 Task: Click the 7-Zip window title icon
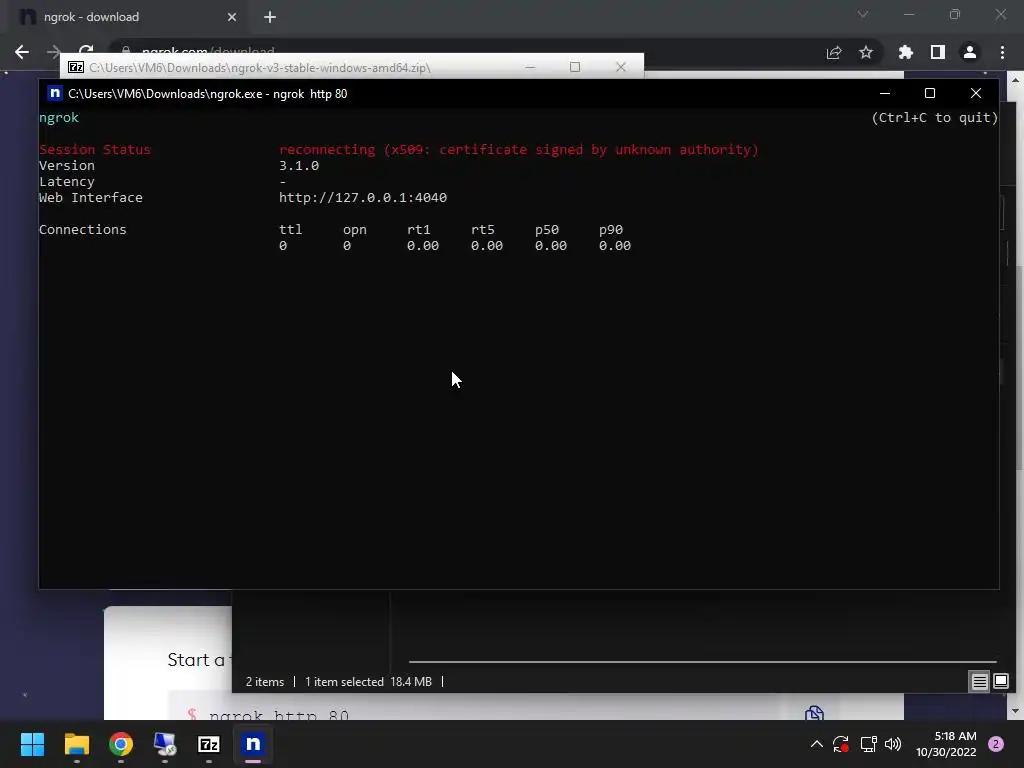point(76,67)
